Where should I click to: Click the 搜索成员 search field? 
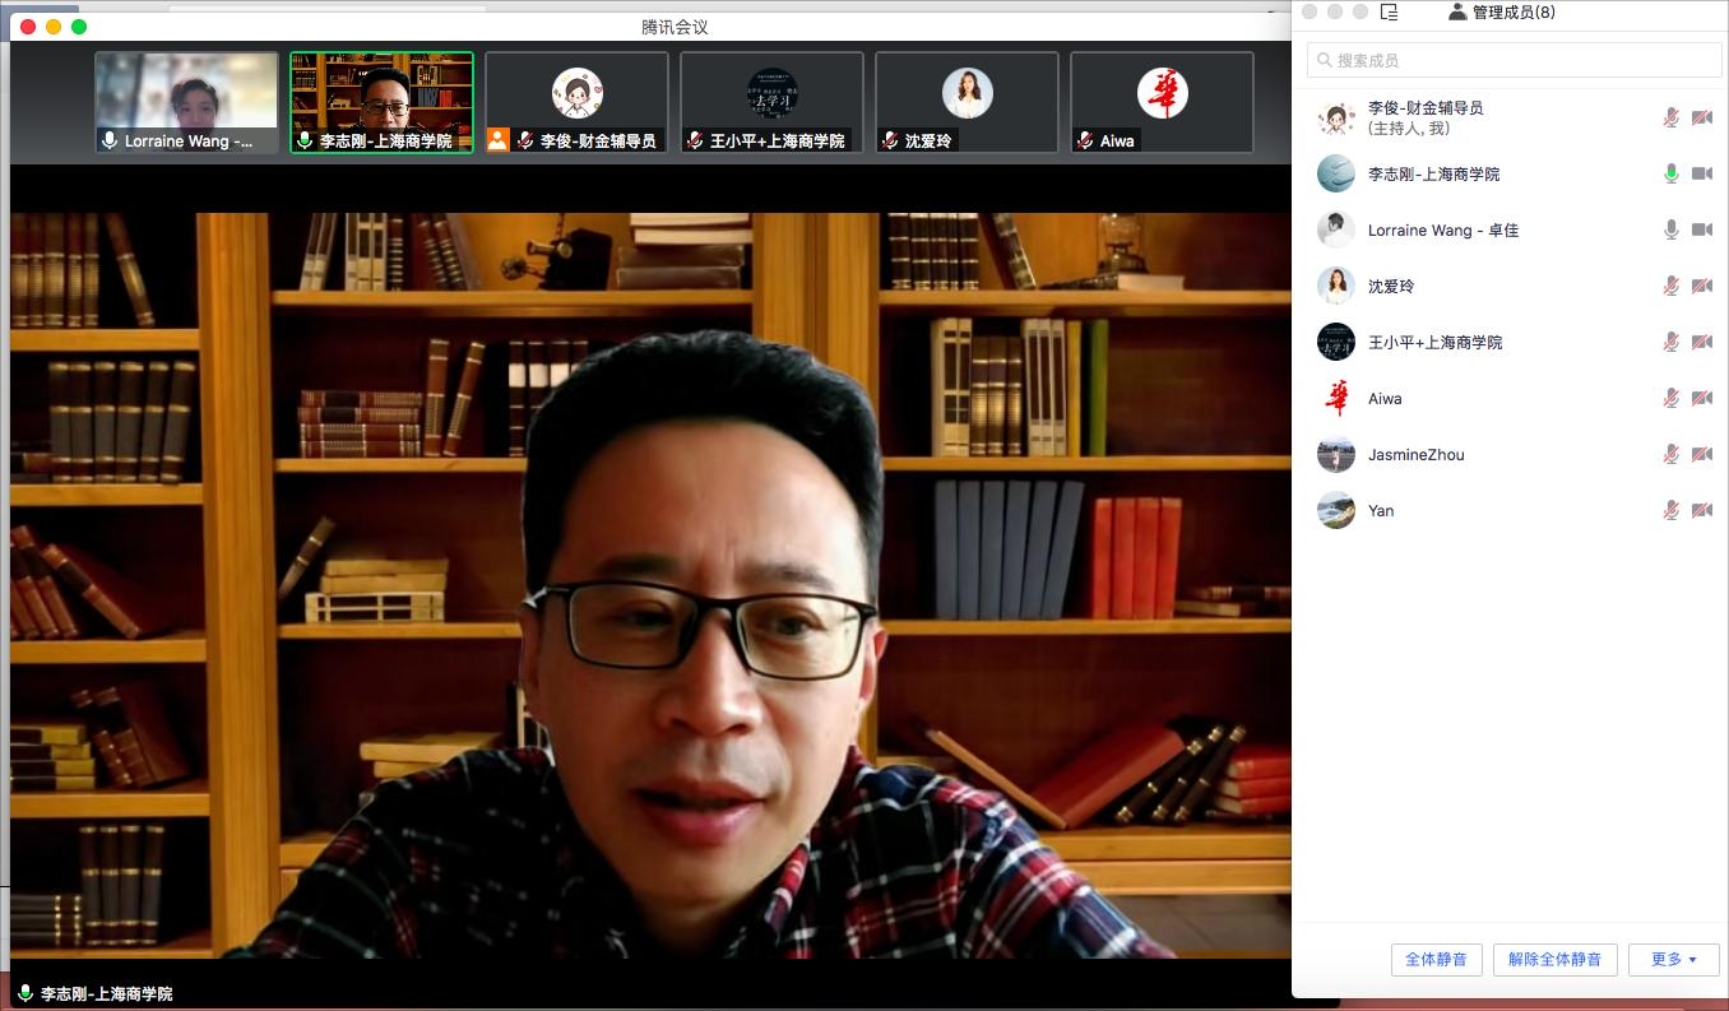point(1513,60)
